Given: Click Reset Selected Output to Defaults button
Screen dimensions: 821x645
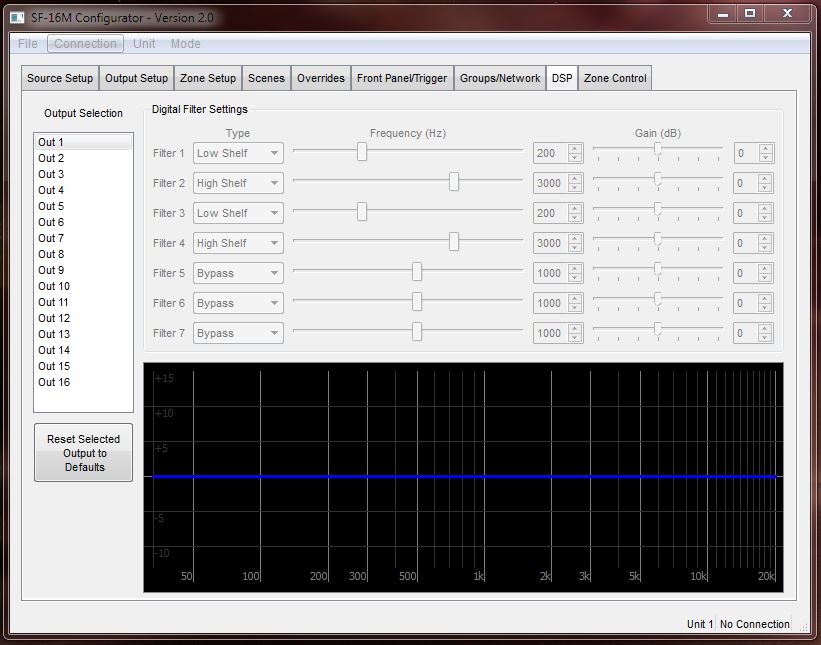Looking at the screenshot, I should [83, 453].
